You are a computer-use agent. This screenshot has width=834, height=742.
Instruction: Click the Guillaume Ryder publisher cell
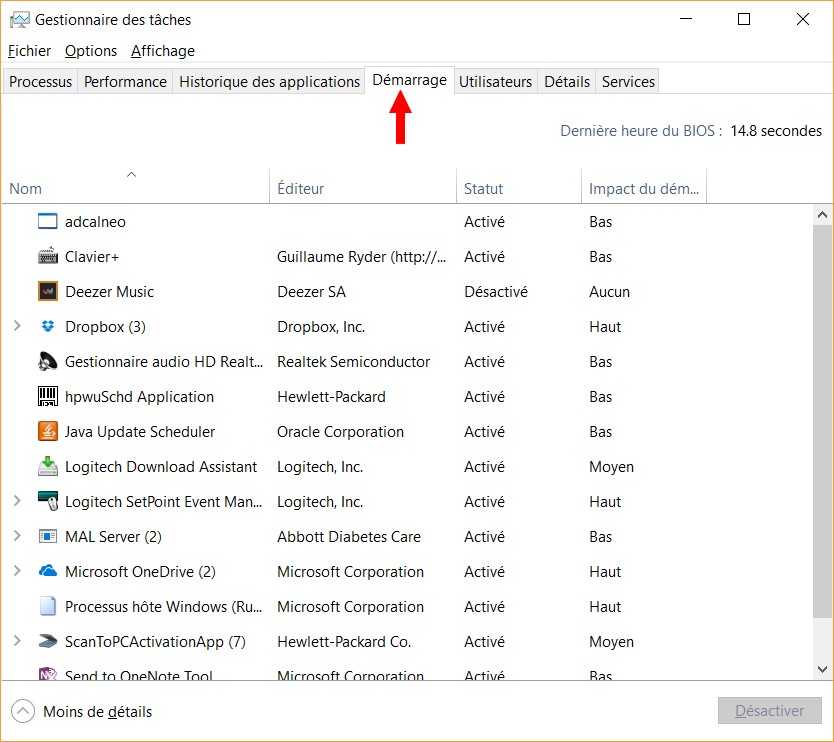point(361,256)
